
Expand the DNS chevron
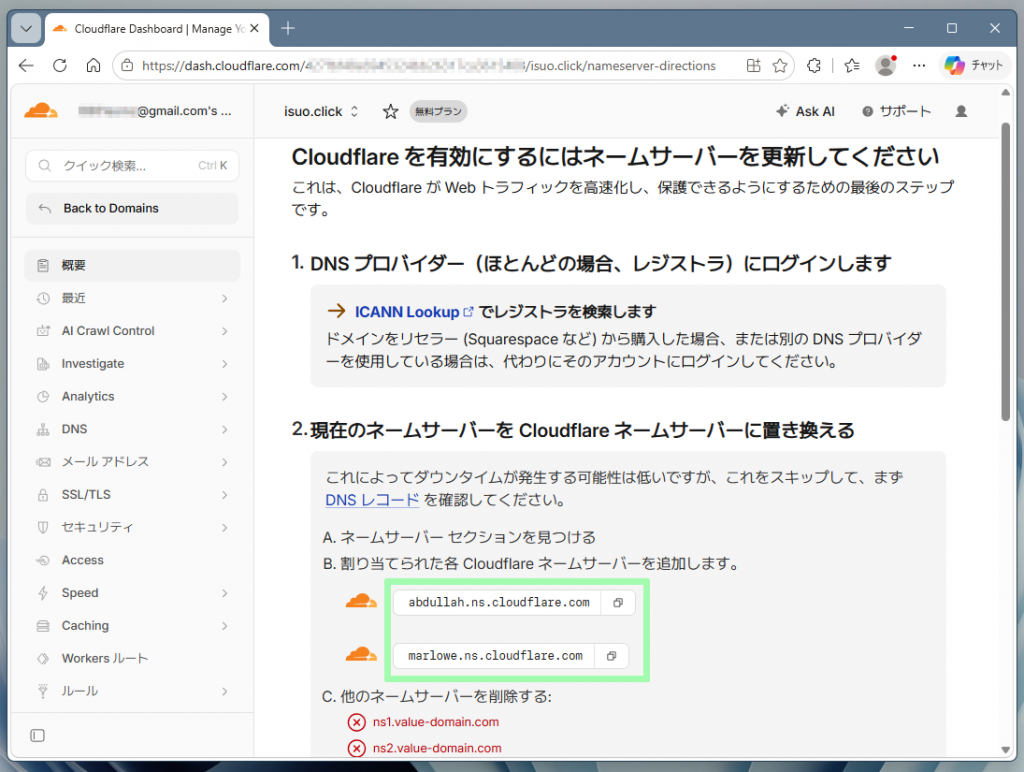(x=225, y=429)
